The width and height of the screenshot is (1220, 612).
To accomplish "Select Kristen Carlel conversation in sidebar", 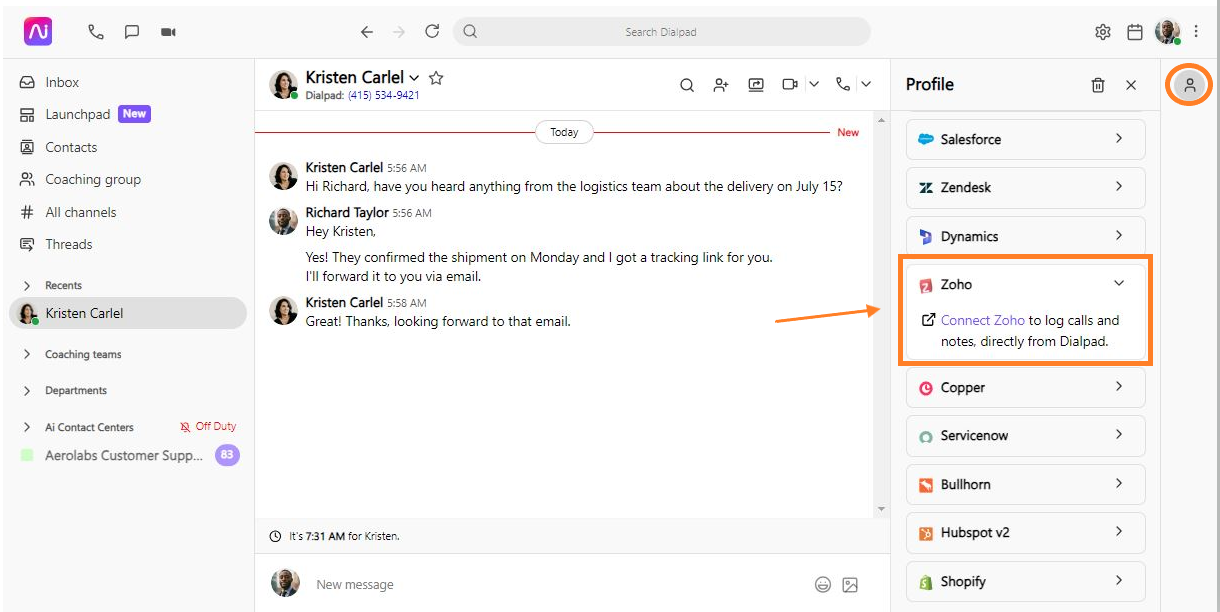I will tap(128, 313).
